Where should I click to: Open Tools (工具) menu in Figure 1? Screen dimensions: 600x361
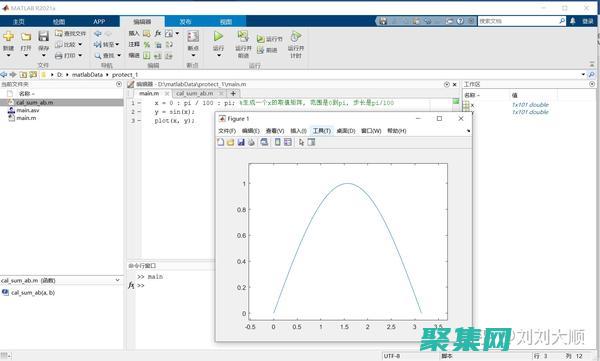point(321,131)
